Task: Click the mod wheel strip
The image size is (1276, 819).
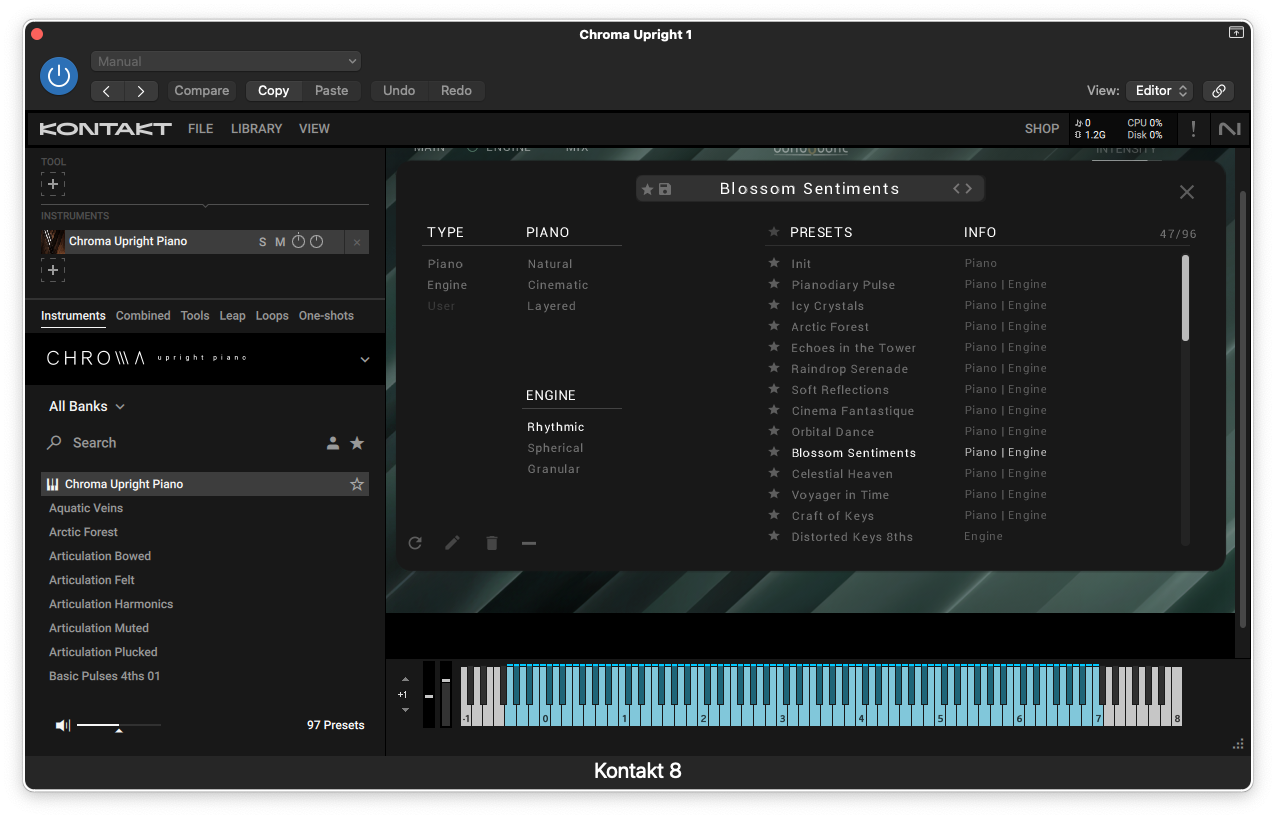Action: [x=446, y=694]
